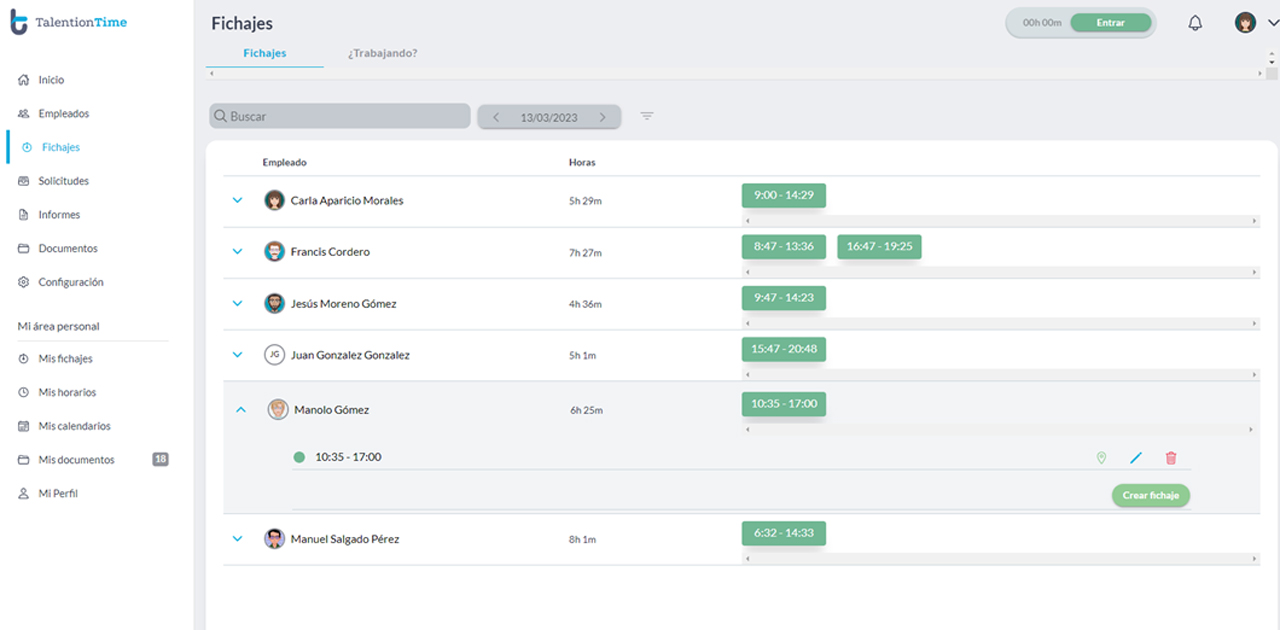Expand Manuel Salgado Pérez row
The height and width of the screenshot is (630, 1280).
(x=238, y=538)
